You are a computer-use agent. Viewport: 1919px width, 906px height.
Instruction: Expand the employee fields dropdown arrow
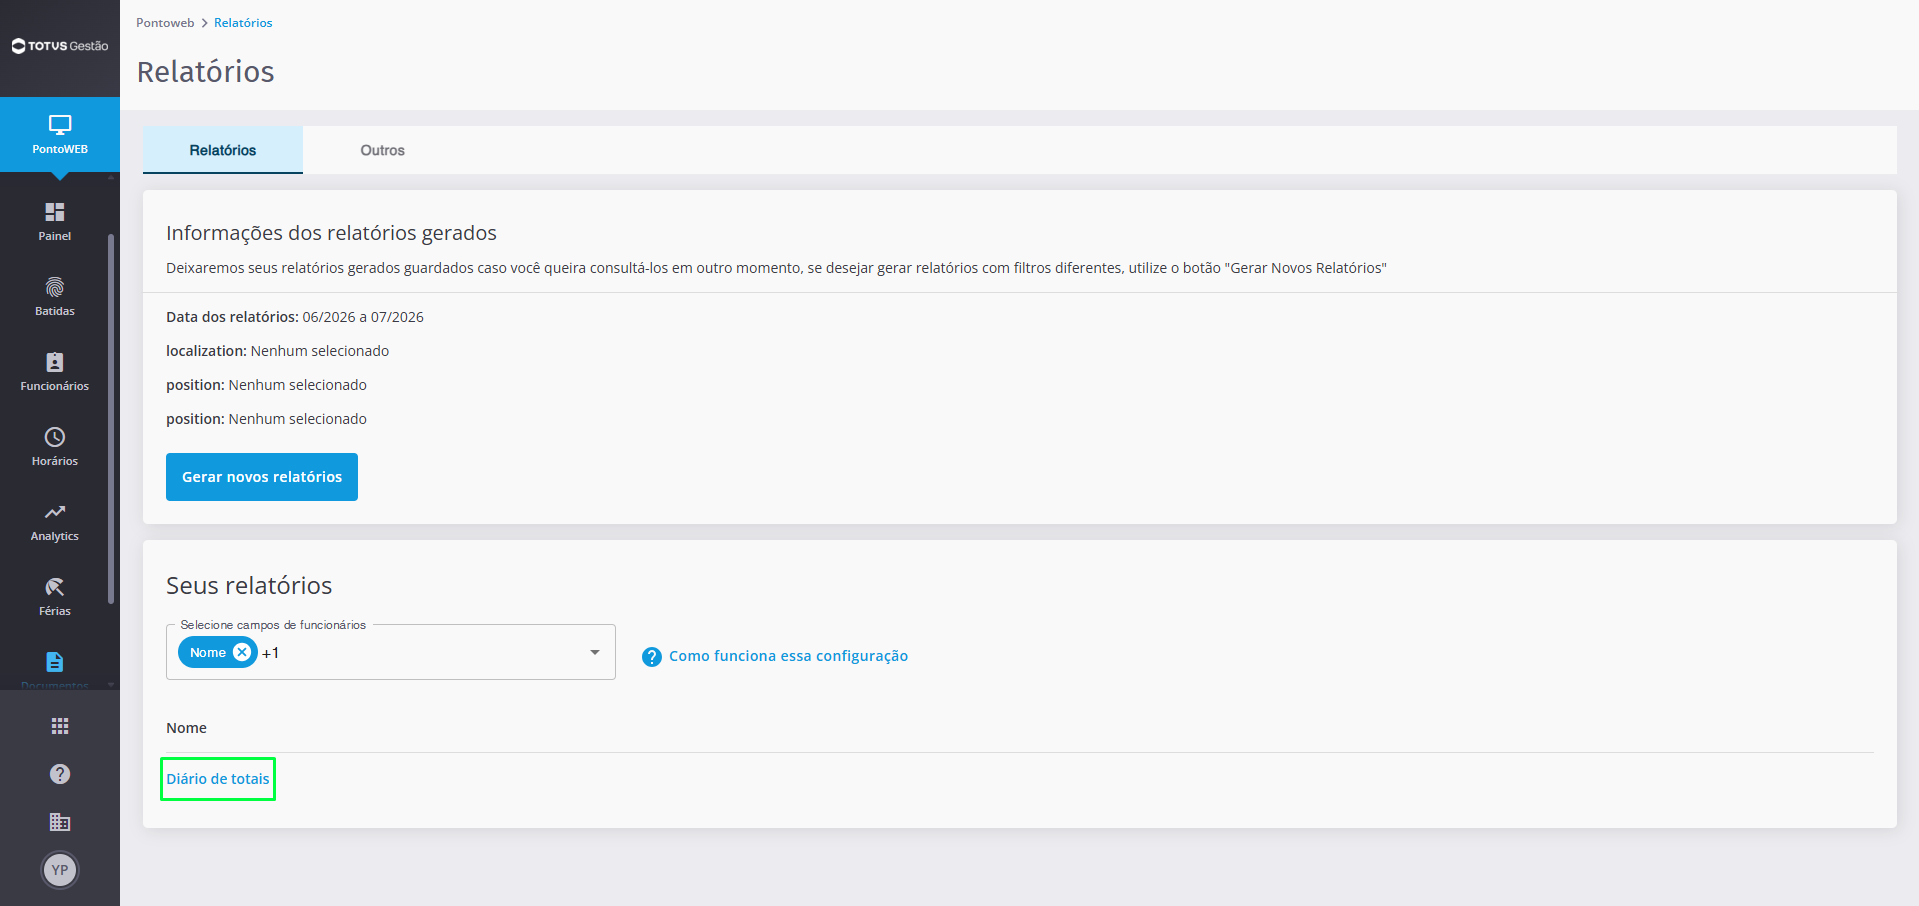click(x=595, y=652)
